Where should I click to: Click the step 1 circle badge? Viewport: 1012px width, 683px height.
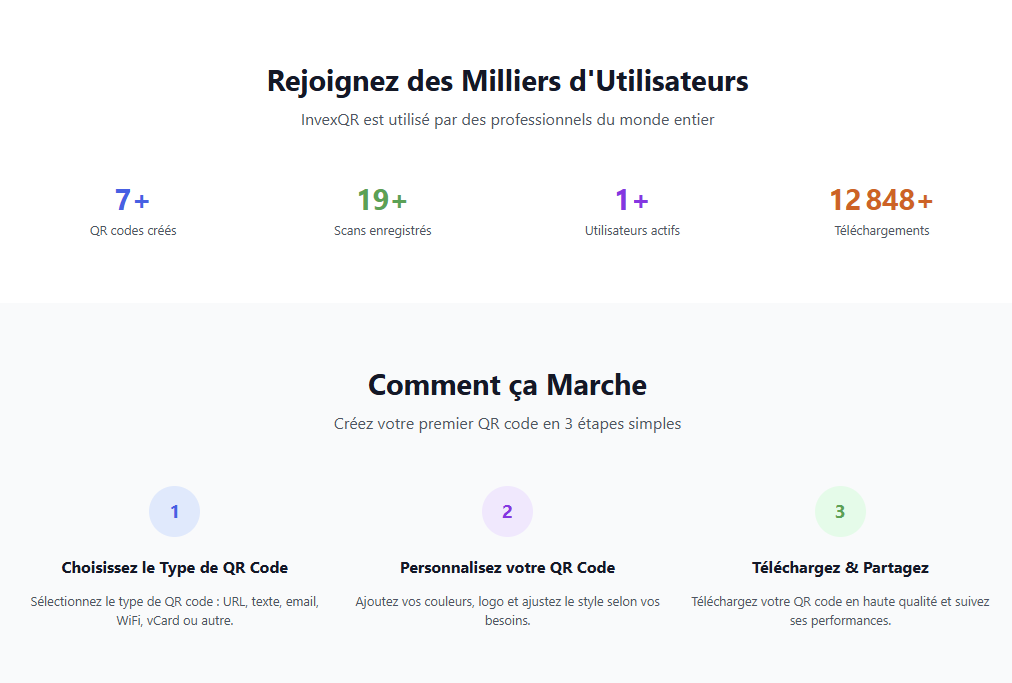tap(174, 512)
